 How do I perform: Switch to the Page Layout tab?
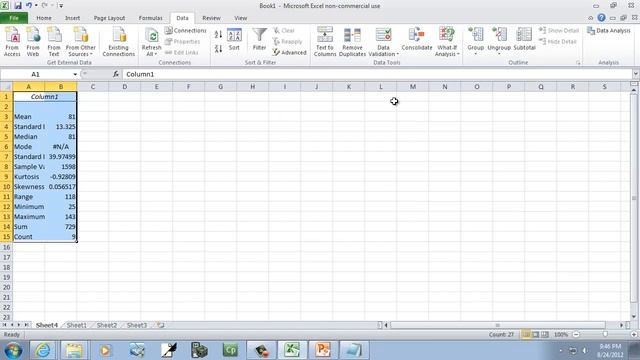(x=109, y=18)
